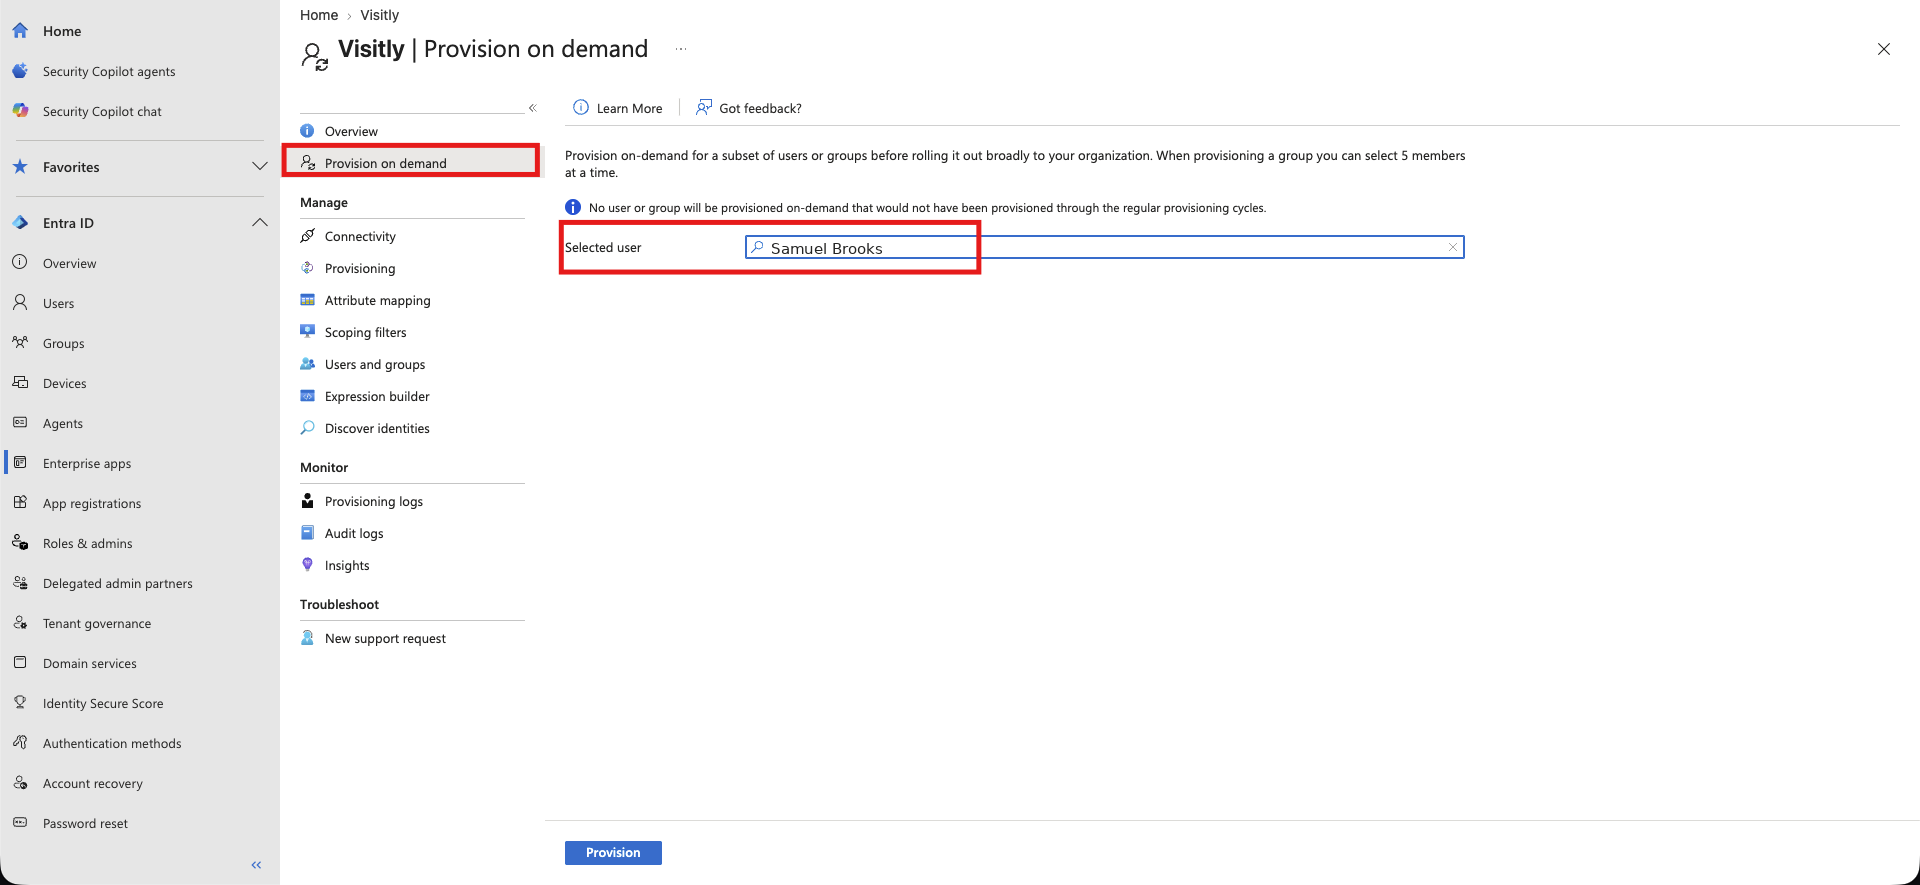Click the Attribute mapping table icon

308,300
